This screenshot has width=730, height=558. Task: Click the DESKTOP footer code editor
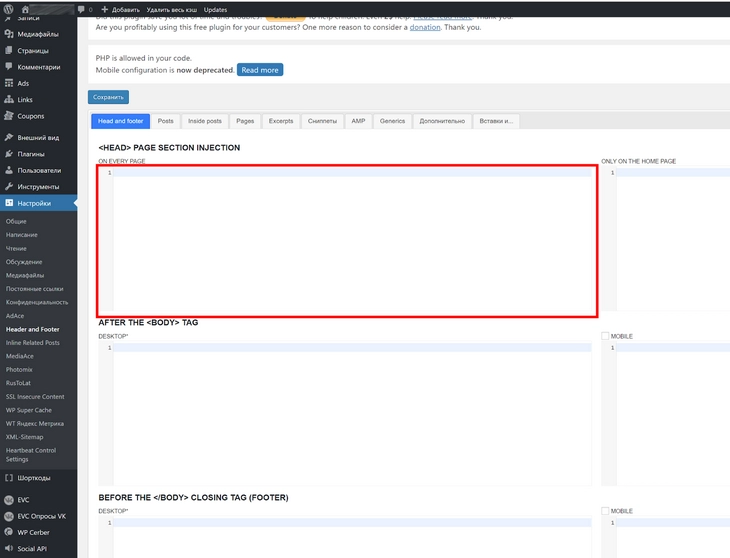pos(345,538)
